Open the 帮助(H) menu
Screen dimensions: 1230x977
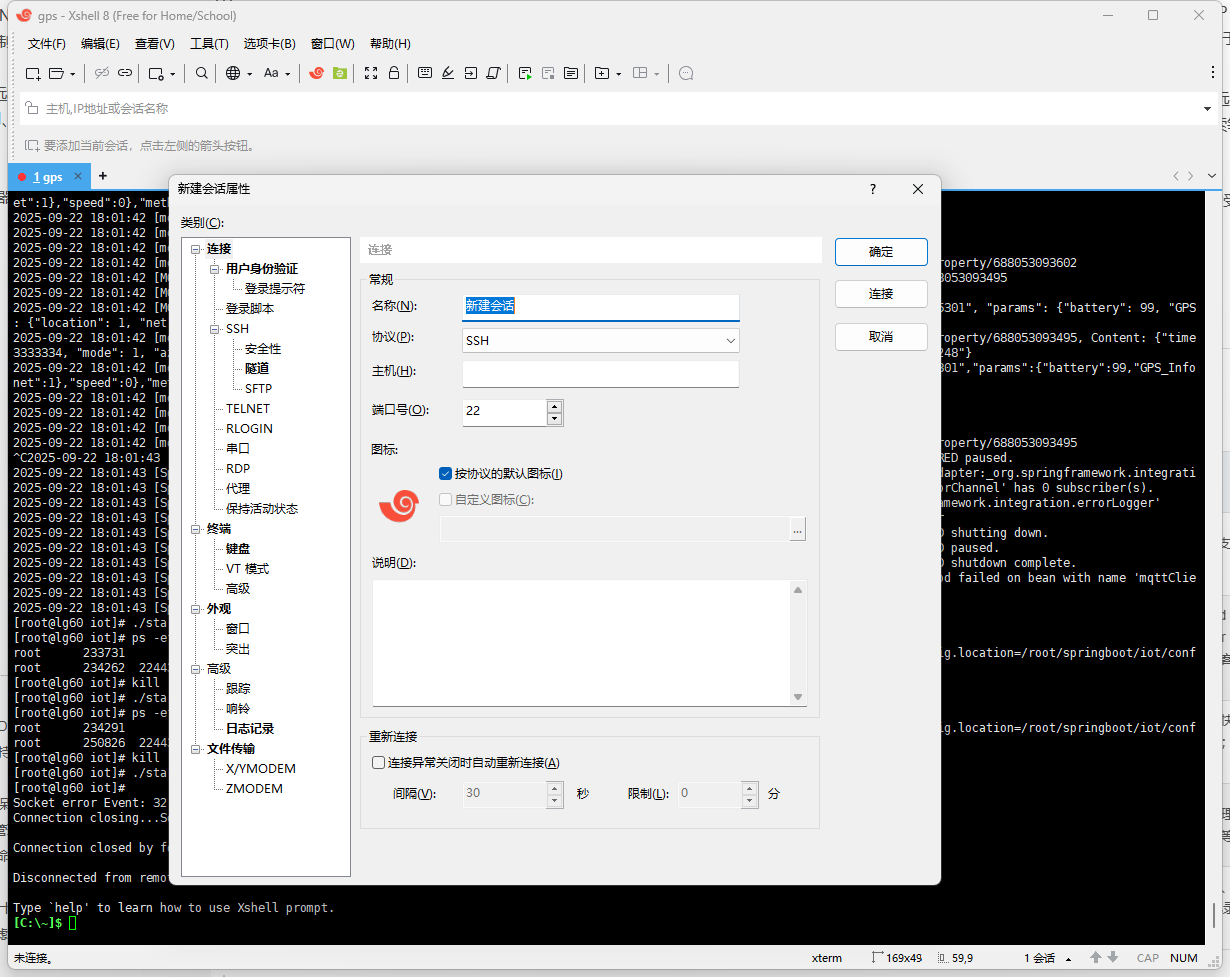click(x=390, y=44)
